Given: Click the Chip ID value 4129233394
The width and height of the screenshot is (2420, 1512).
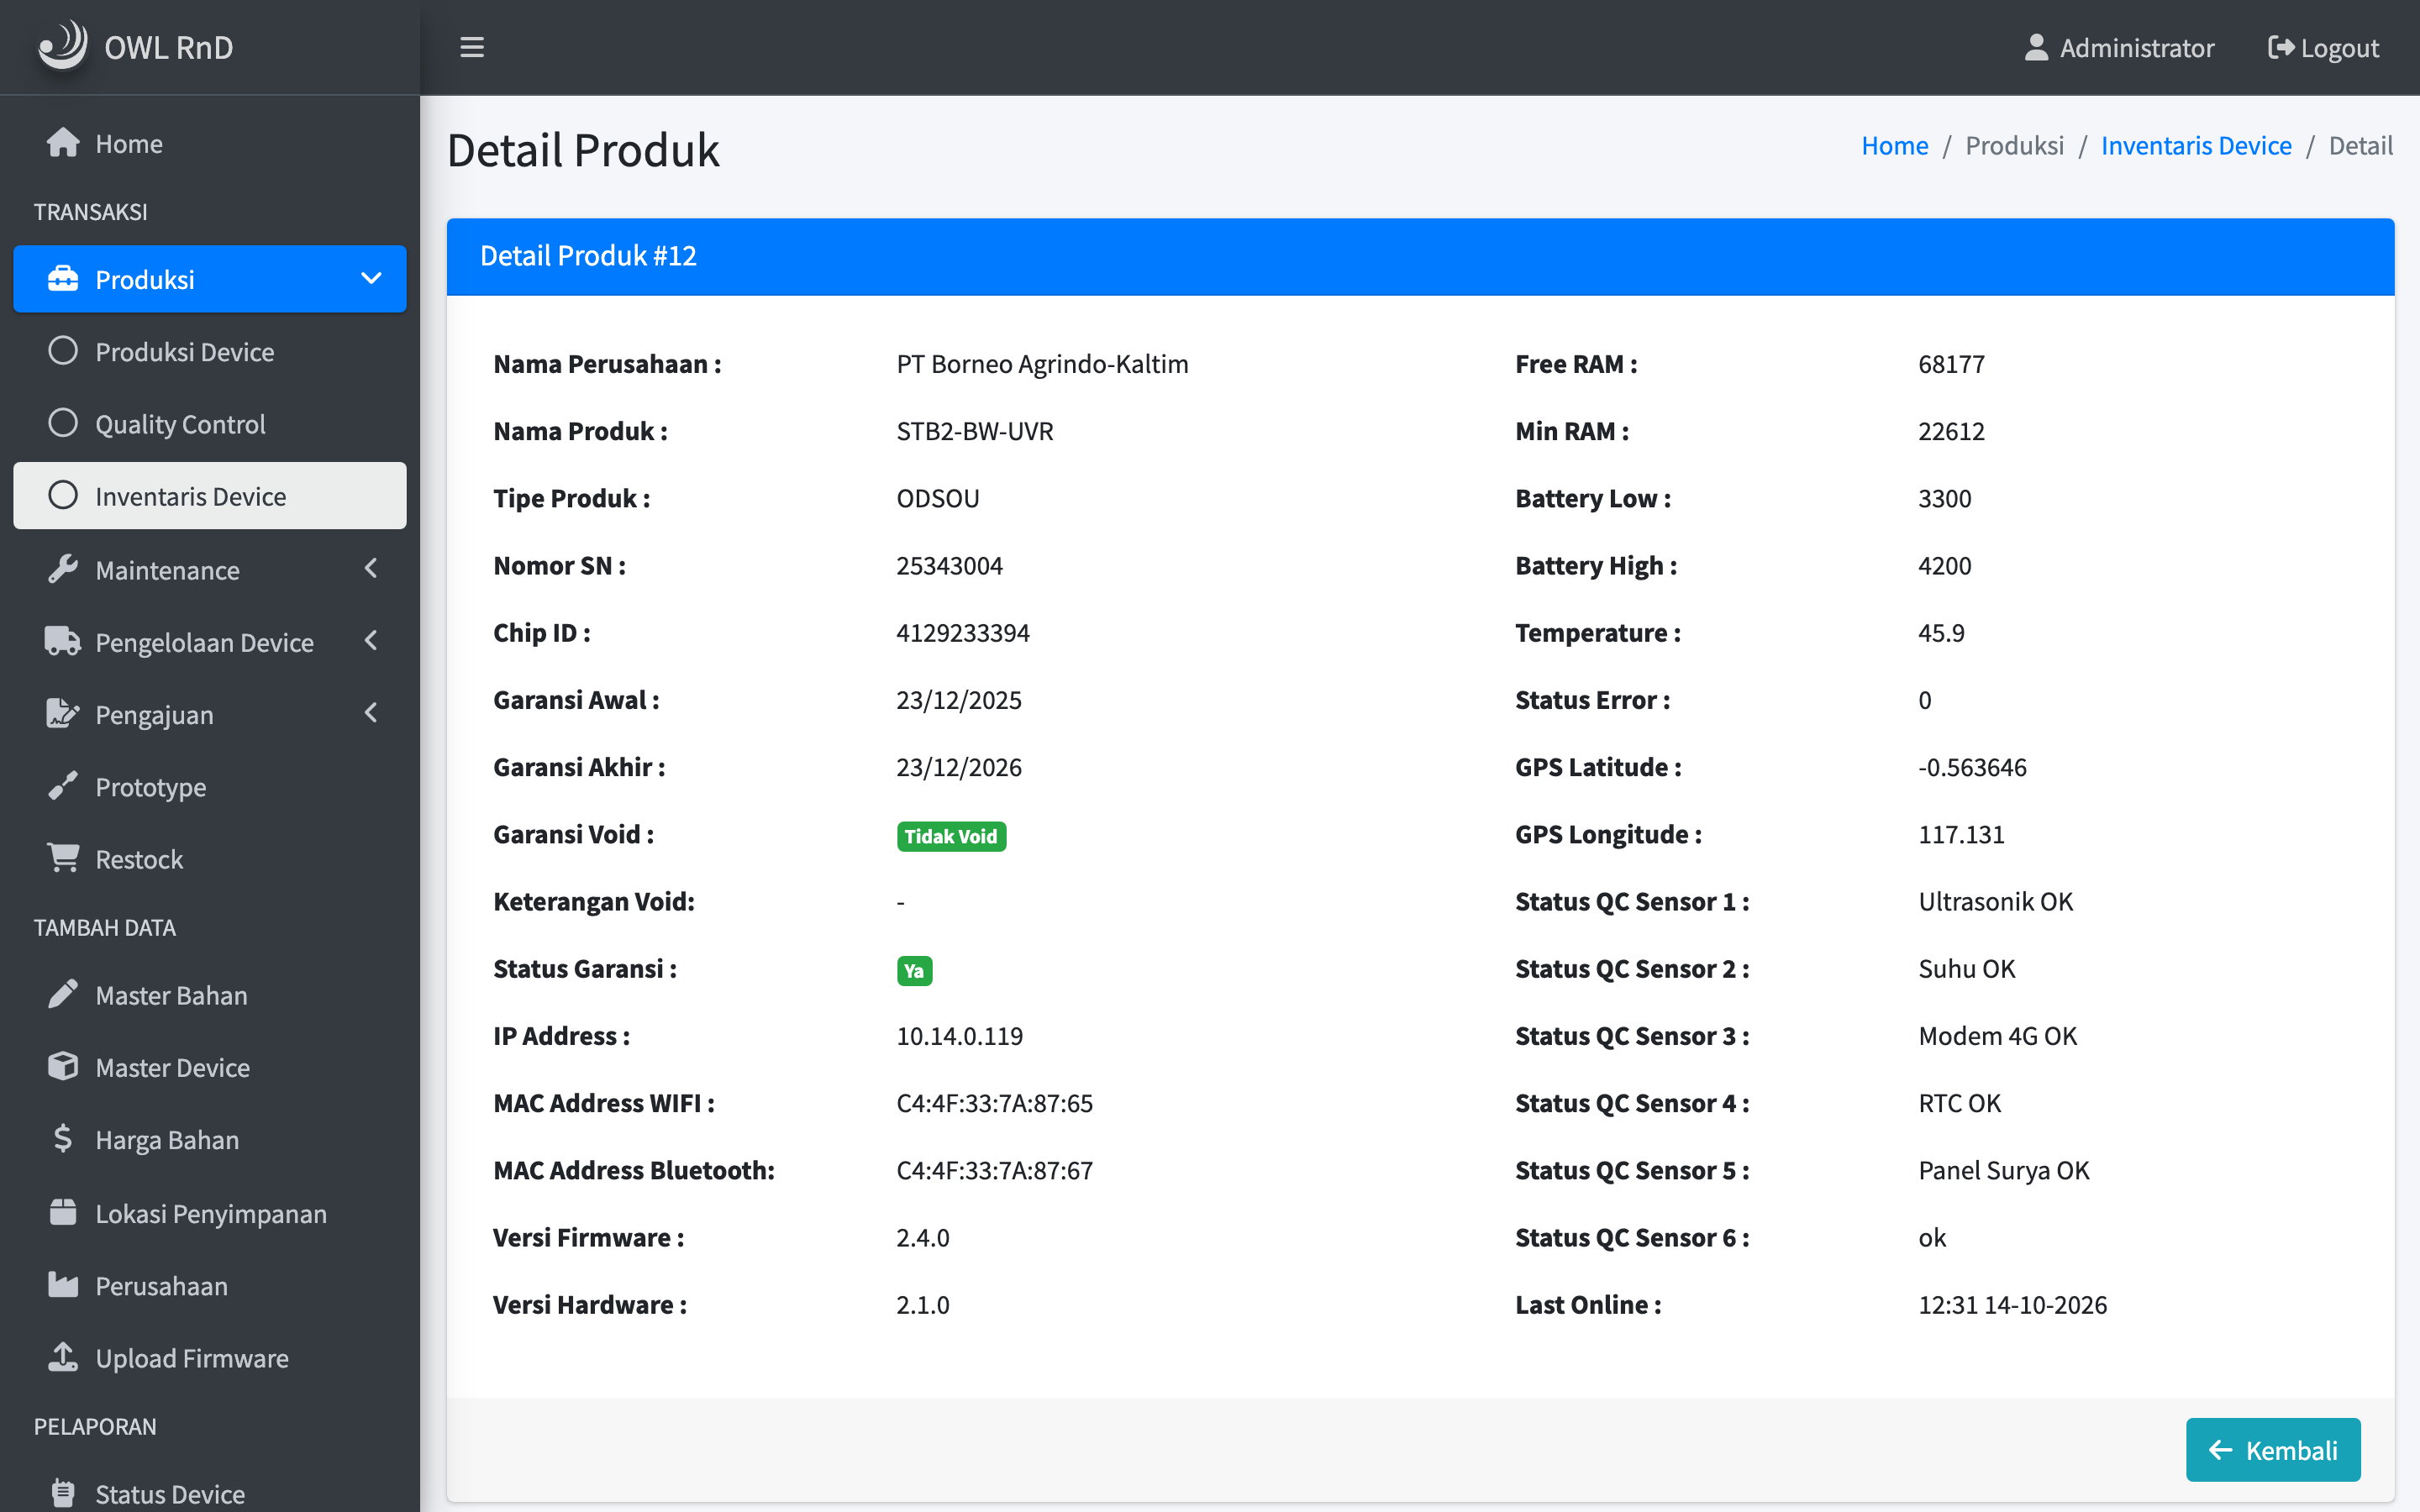Looking at the screenshot, I should coord(962,633).
